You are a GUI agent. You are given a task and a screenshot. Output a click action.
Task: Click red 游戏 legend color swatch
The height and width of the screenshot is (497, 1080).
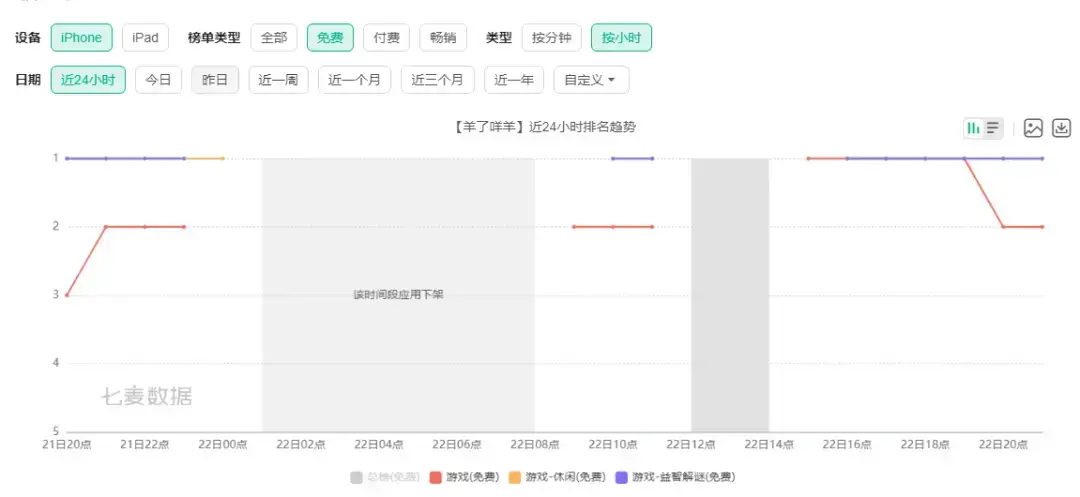[435, 477]
